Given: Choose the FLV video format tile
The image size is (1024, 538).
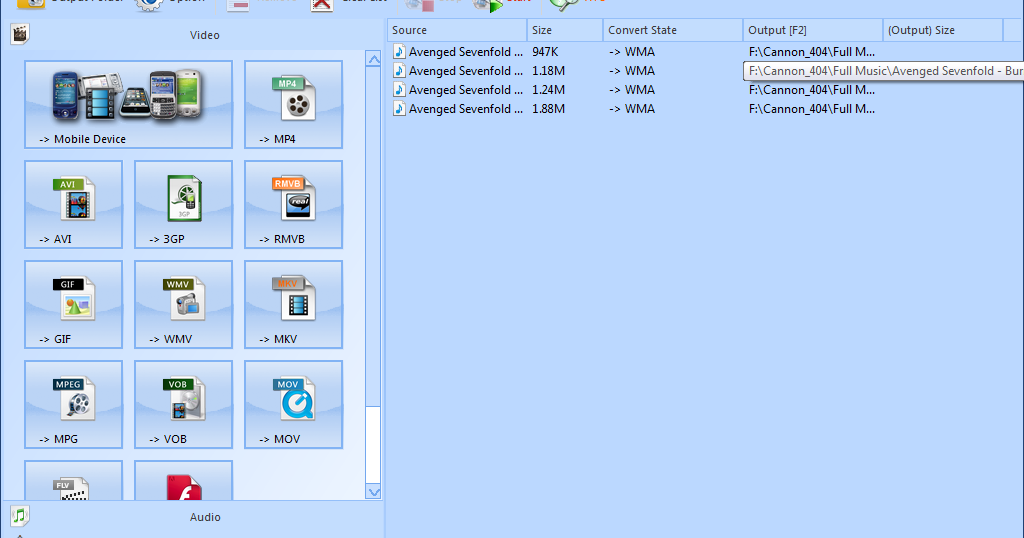Looking at the screenshot, I should pyautogui.click(x=74, y=481).
